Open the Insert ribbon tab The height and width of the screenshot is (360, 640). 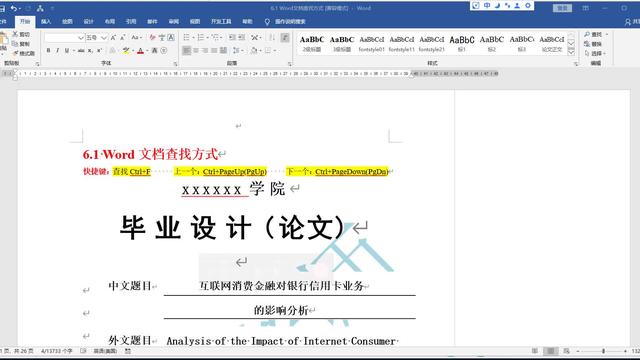46,22
